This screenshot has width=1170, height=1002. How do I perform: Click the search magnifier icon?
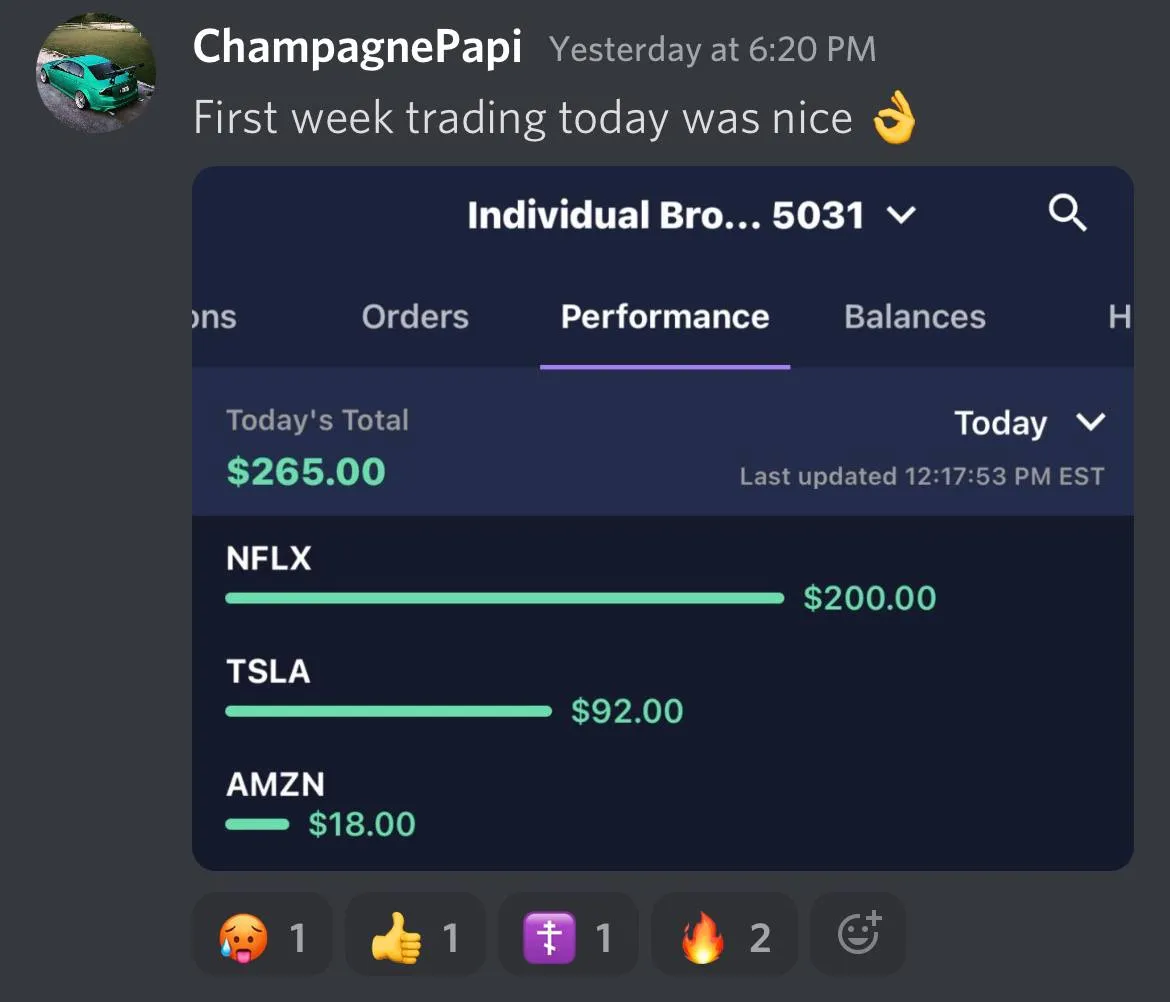tap(1067, 213)
